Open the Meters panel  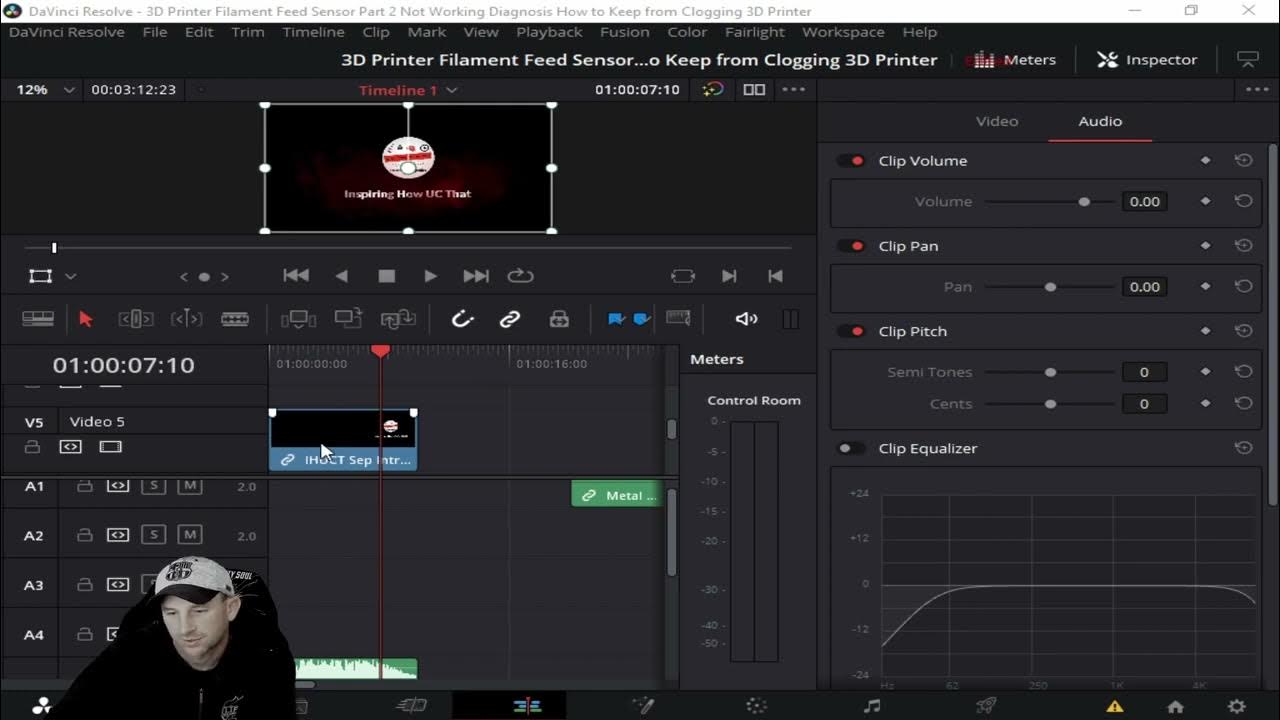point(1014,59)
